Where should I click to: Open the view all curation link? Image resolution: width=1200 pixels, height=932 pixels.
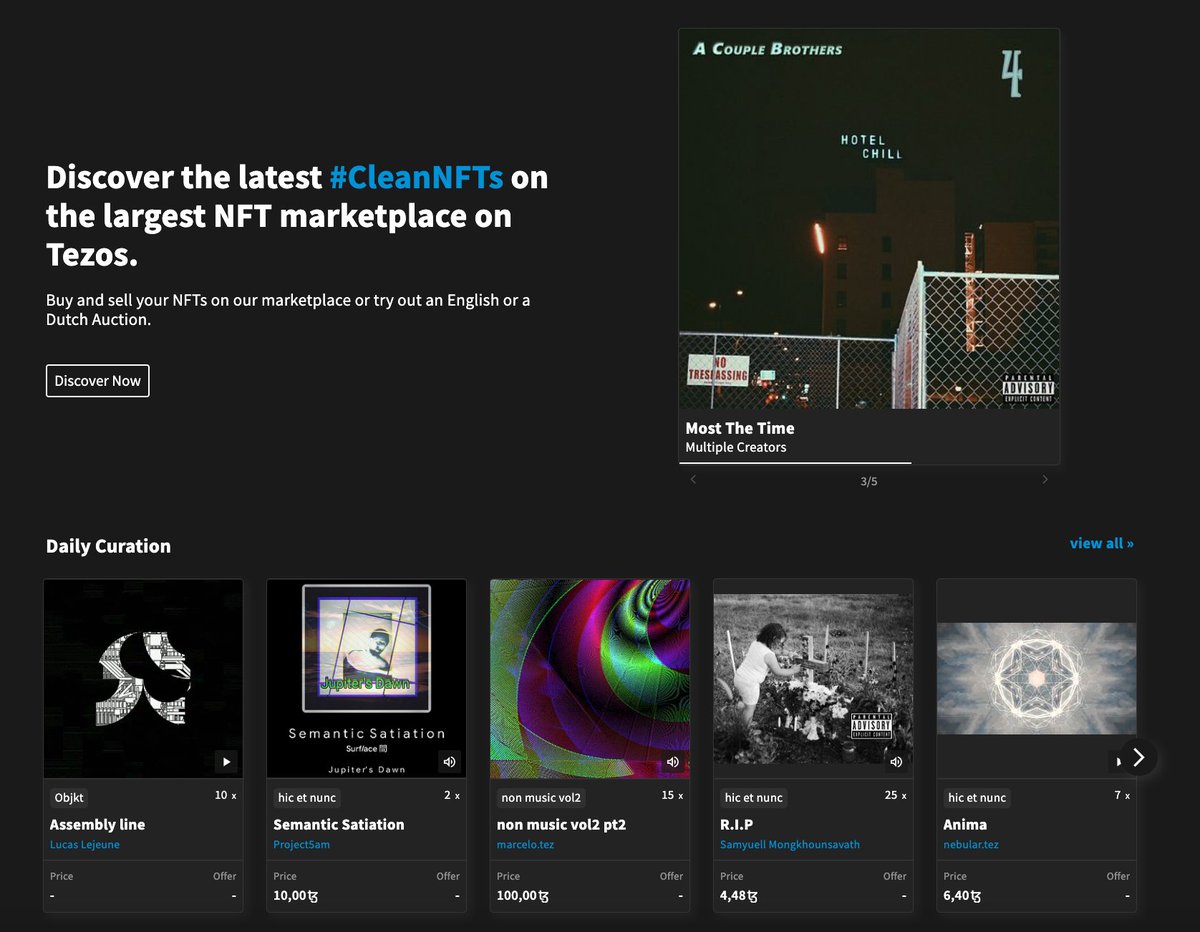coord(1102,543)
